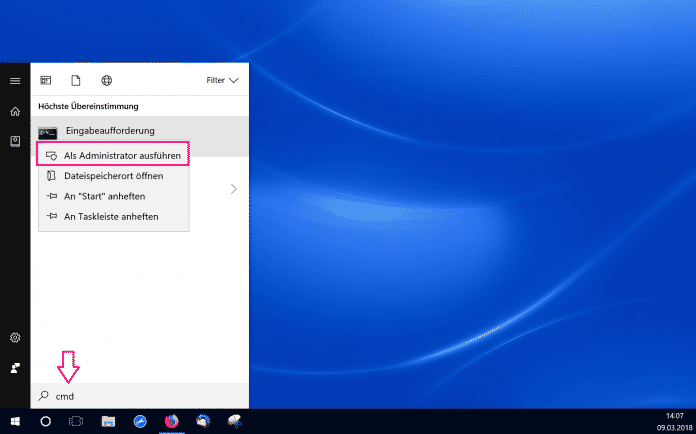This screenshot has height=434, width=696.
Task: Open Task View on the taskbar
Action: [76, 421]
